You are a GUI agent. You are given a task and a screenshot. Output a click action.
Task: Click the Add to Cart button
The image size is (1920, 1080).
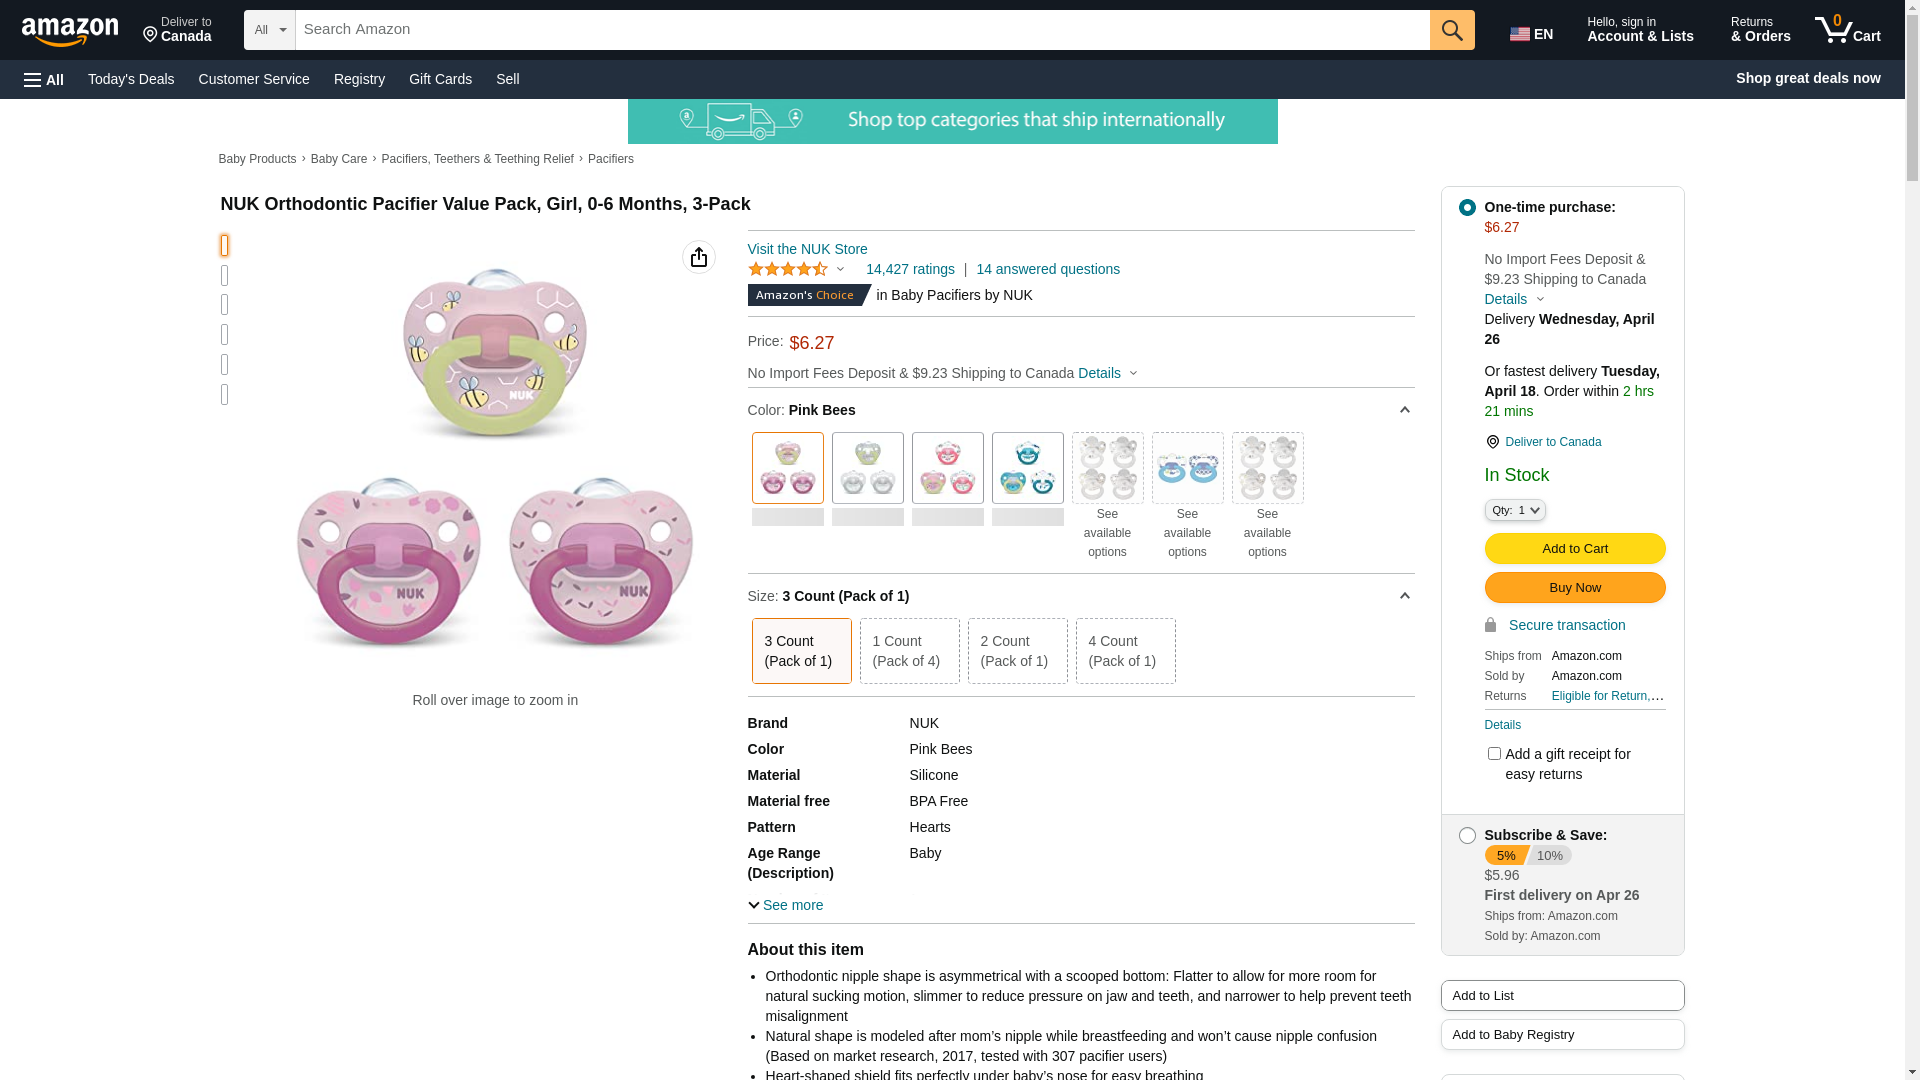point(1574,548)
